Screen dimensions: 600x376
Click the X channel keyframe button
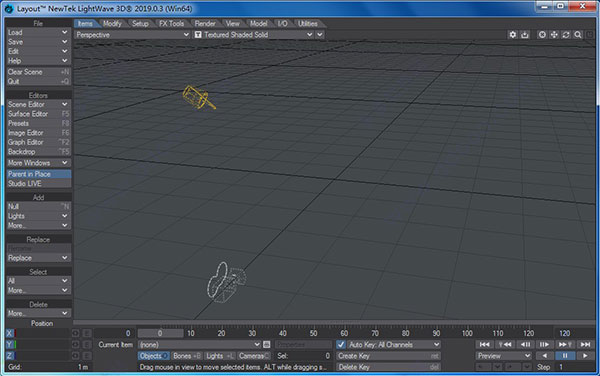[75, 334]
